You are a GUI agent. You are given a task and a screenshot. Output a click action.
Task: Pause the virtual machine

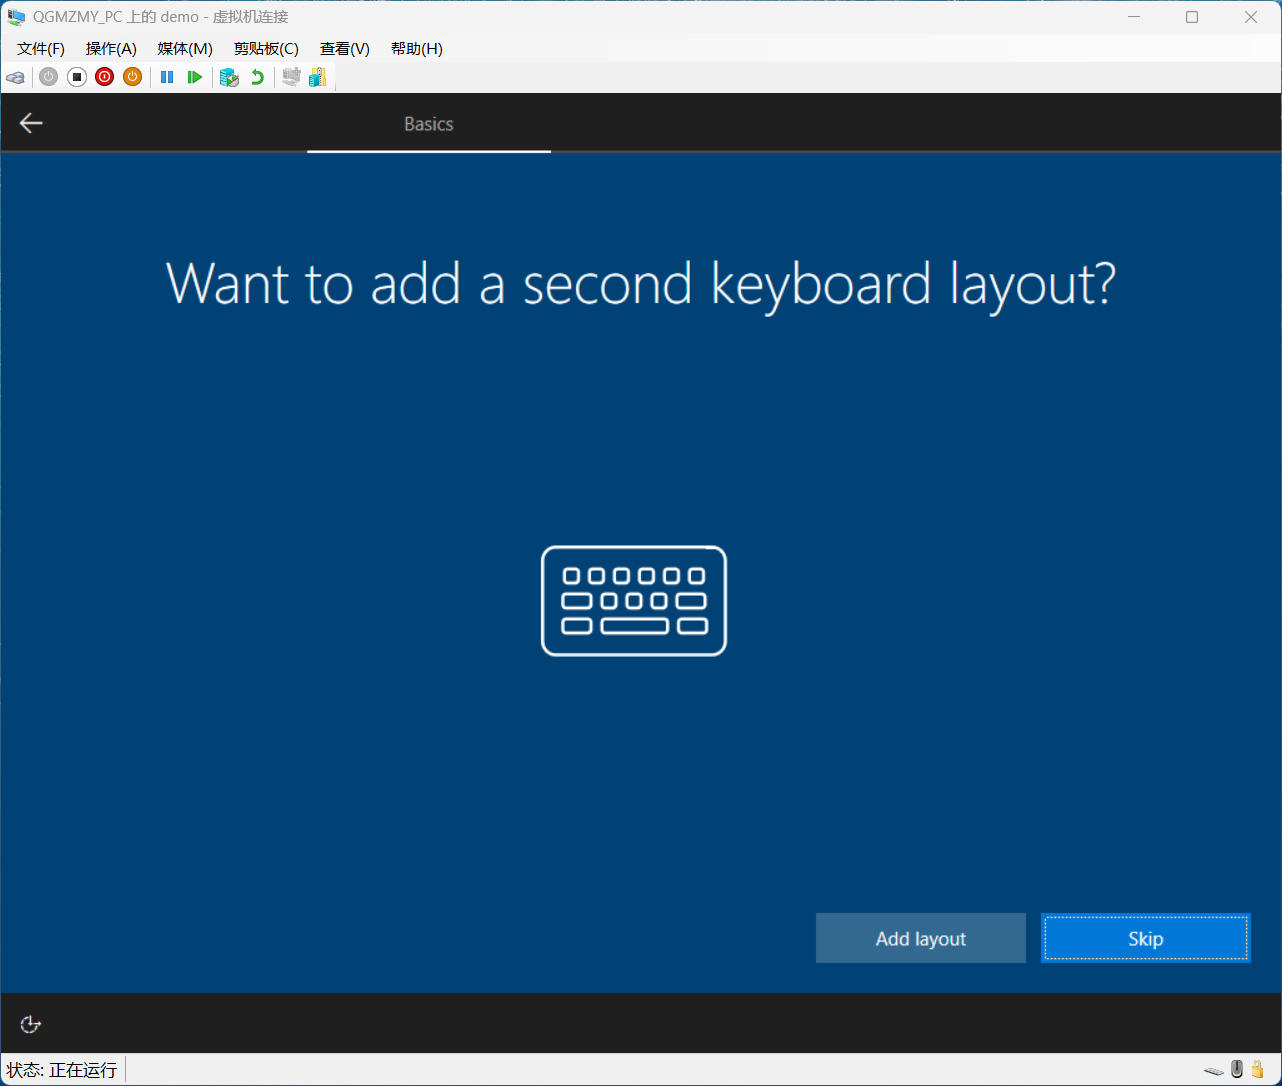tap(167, 77)
